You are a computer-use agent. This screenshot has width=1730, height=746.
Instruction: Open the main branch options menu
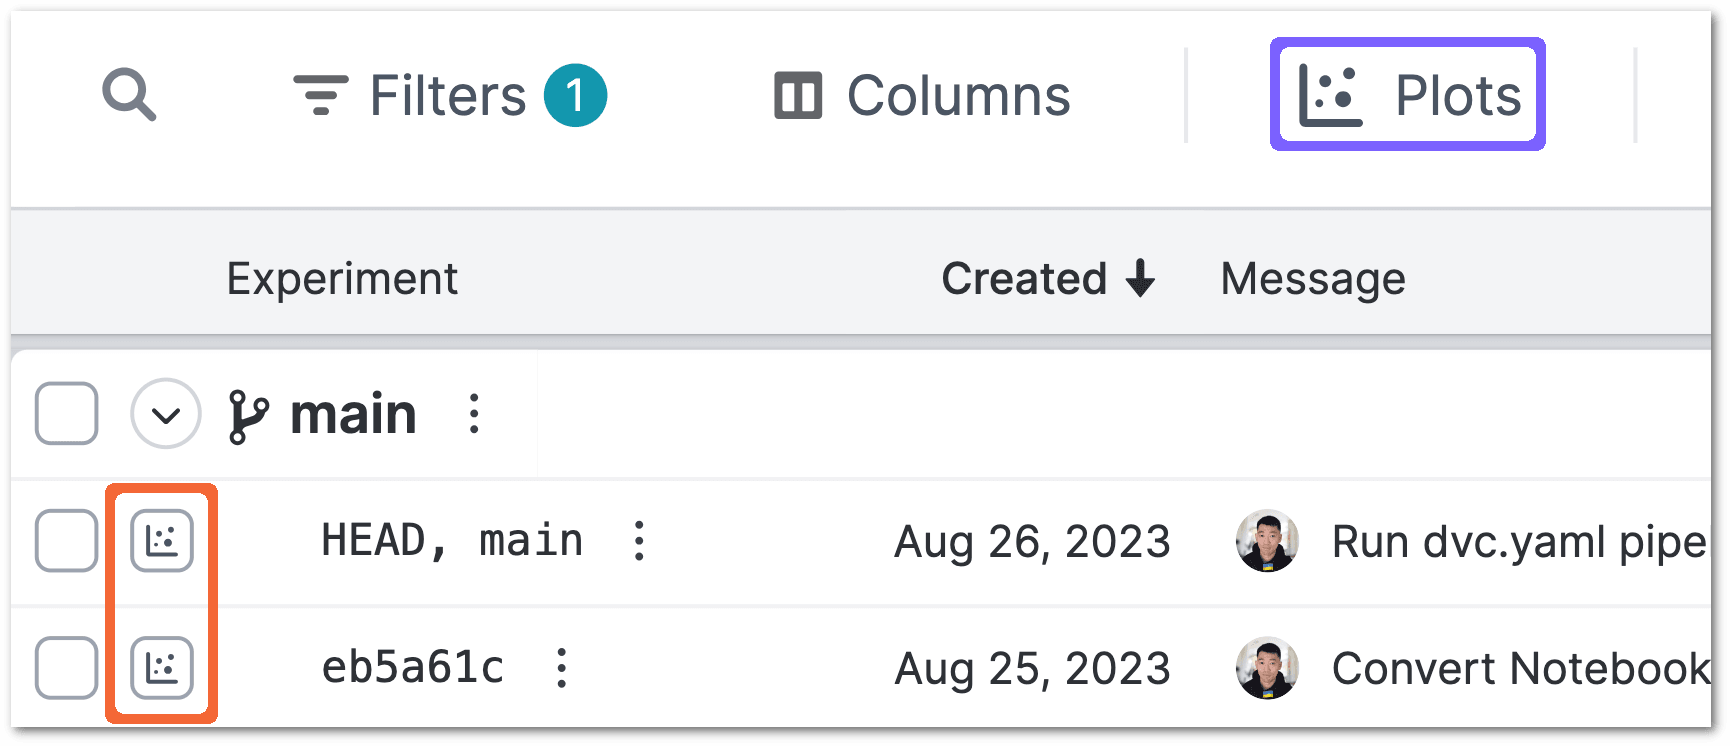474,413
